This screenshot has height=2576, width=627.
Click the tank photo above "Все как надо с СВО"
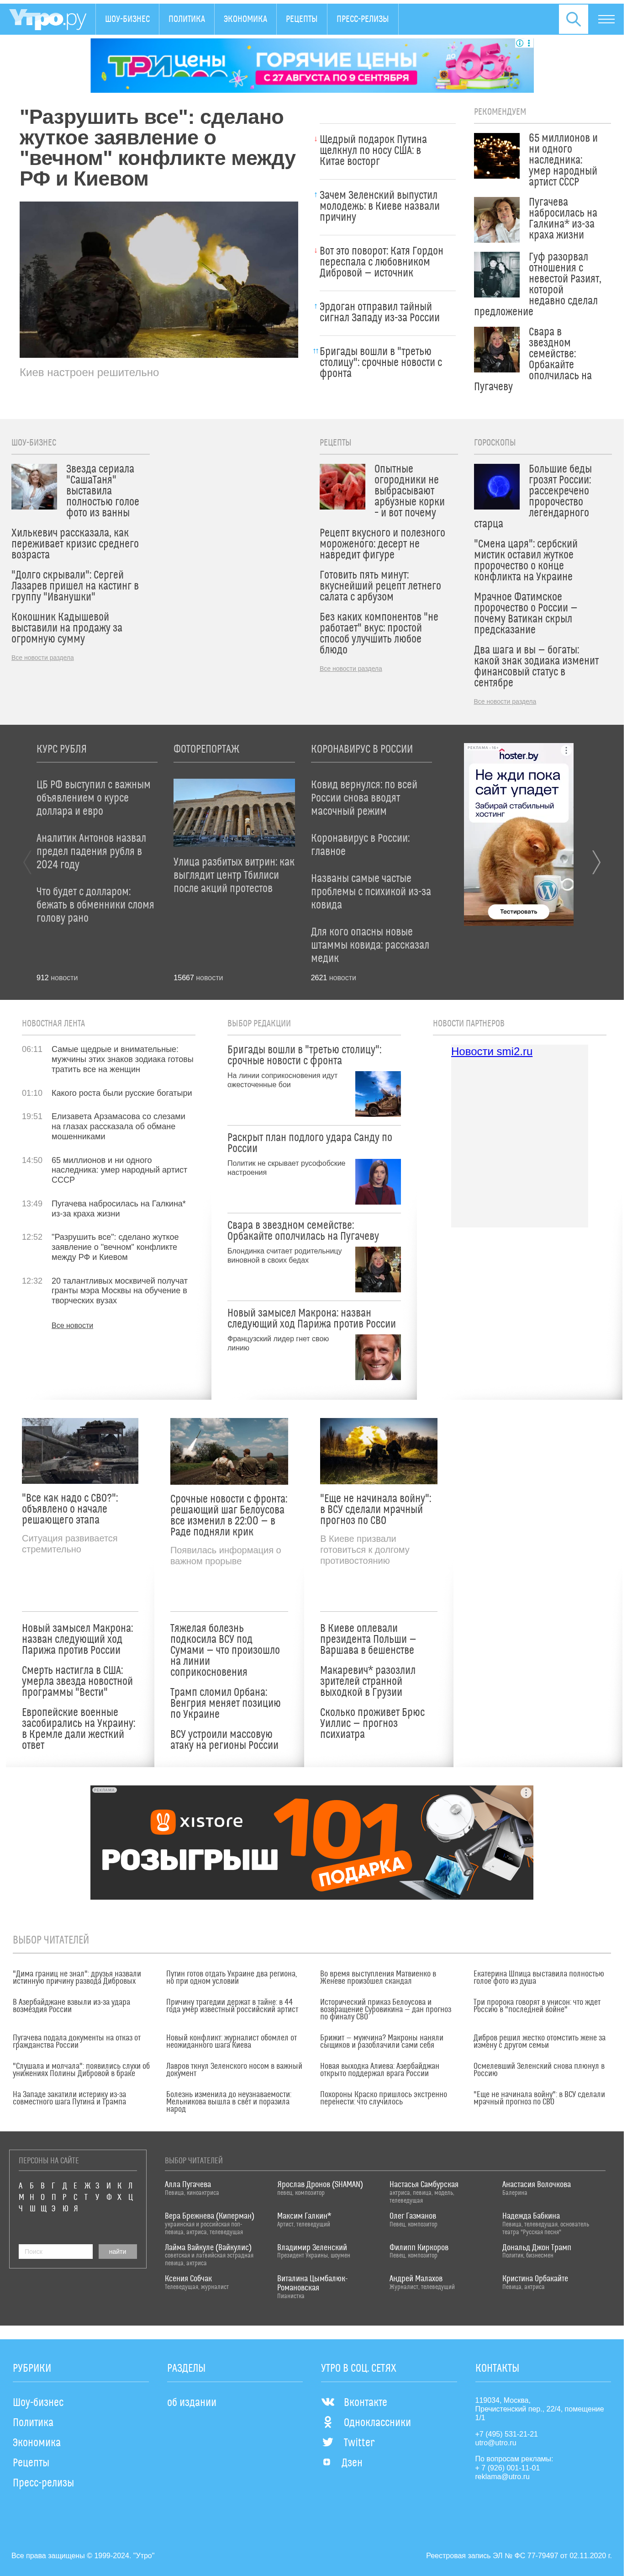80,1450
